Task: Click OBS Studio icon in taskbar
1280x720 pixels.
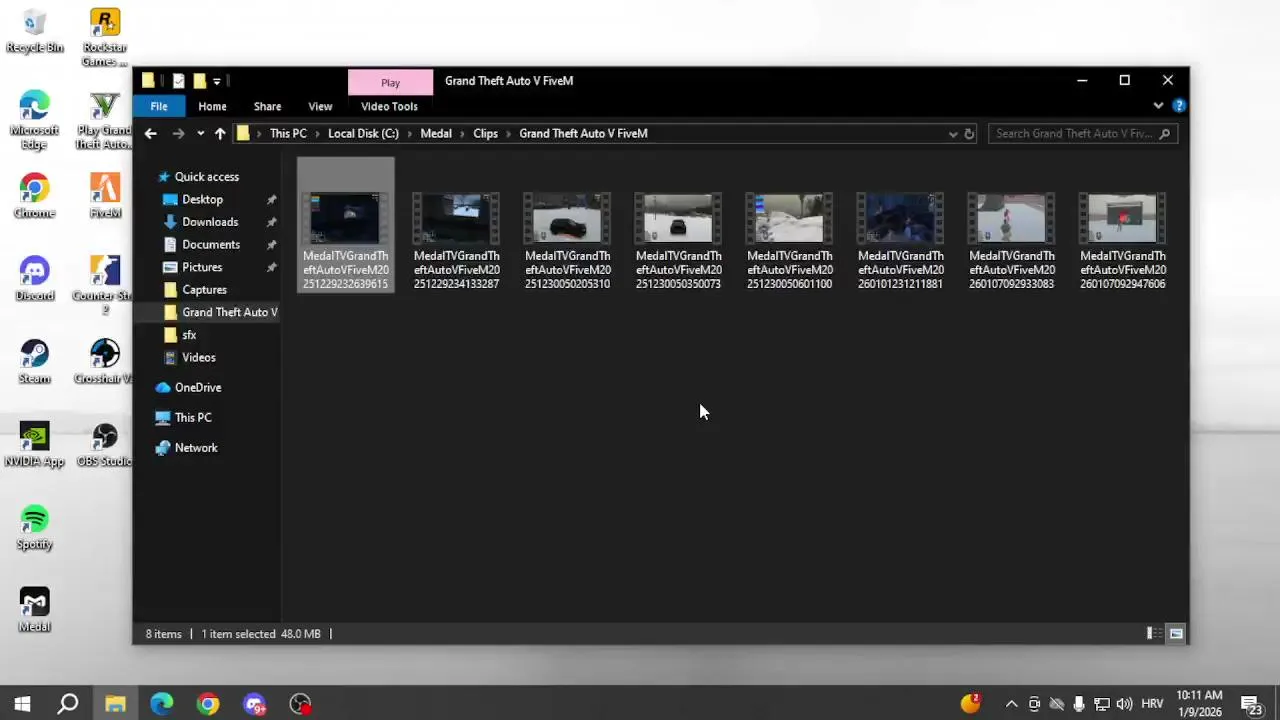Action: coord(300,704)
